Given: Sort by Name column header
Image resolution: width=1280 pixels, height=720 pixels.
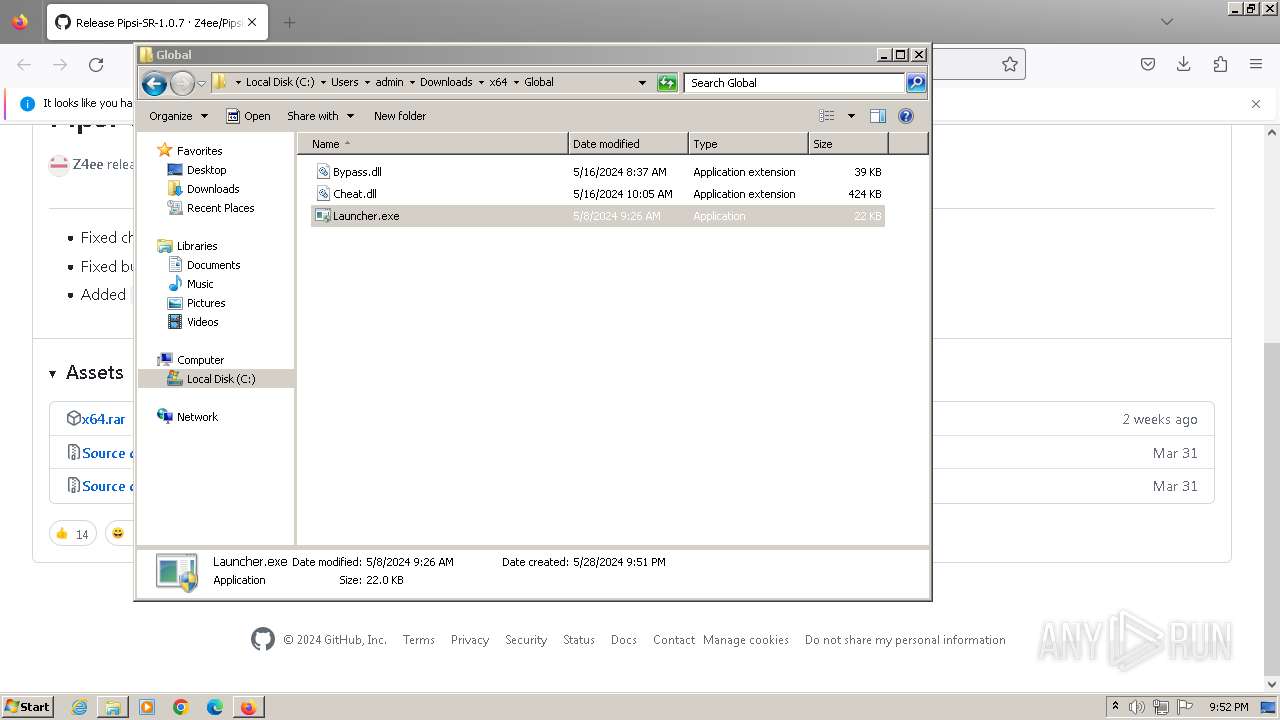Looking at the screenshot, I should click(x=433, y=144).
